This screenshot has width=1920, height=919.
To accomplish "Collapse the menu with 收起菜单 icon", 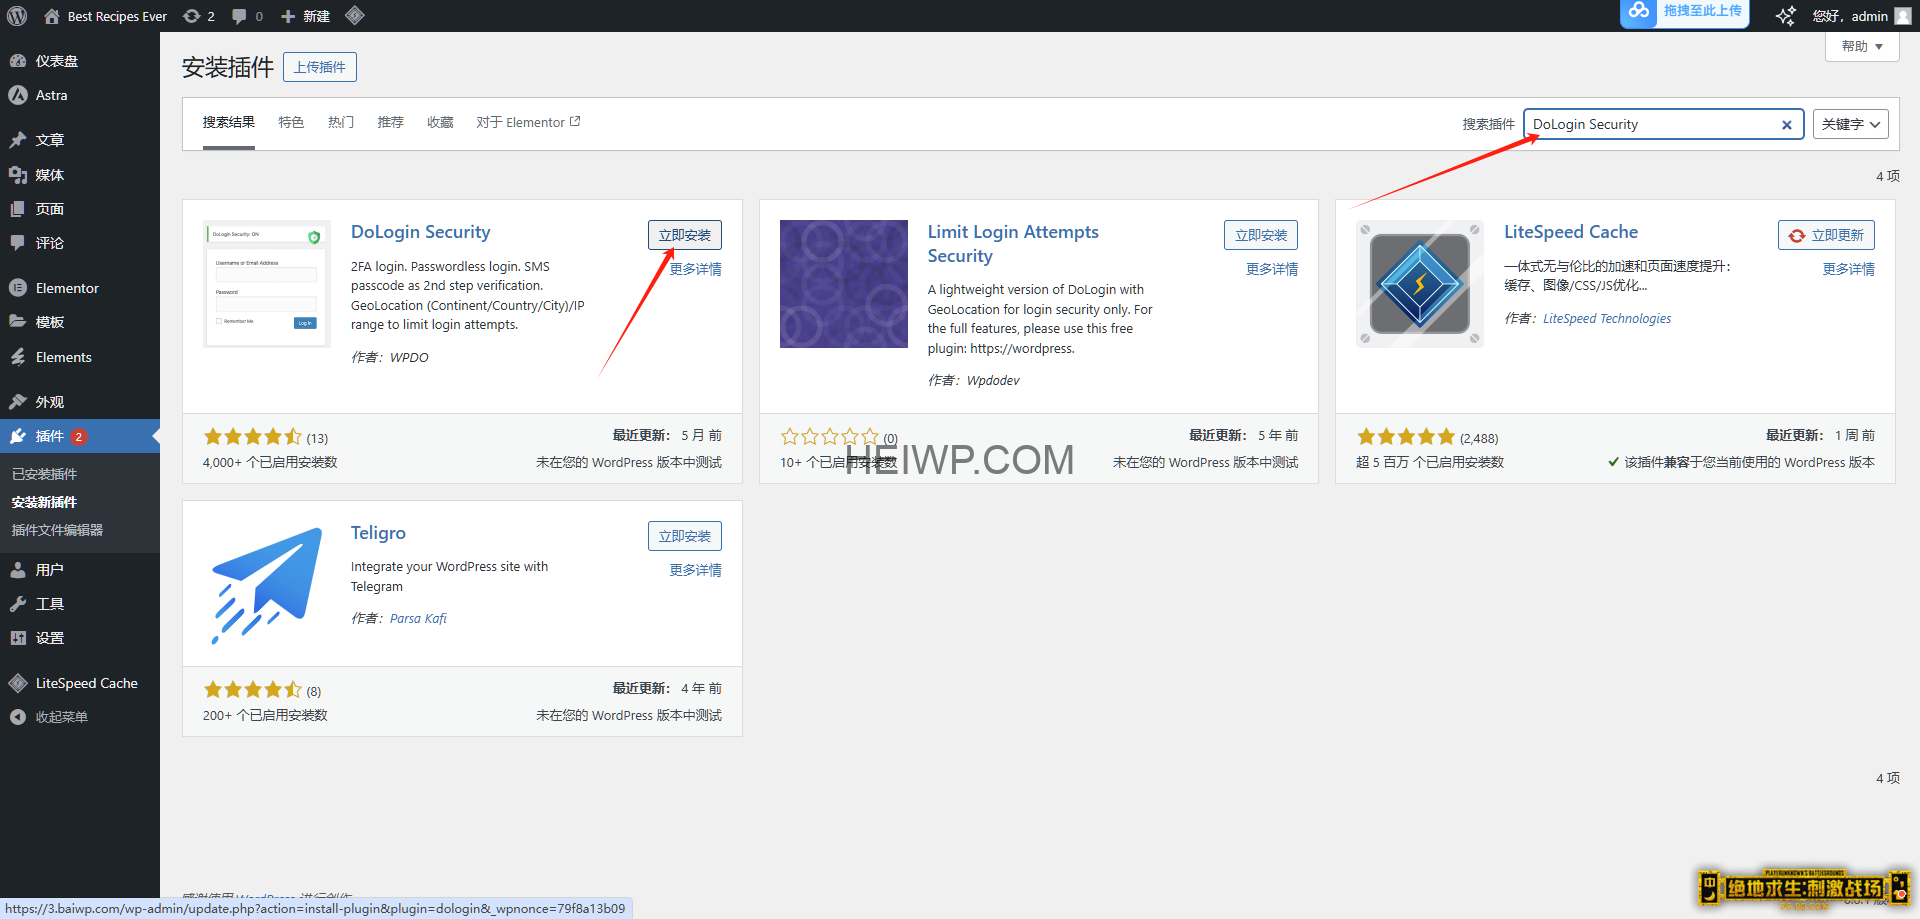I will (18, 717).
